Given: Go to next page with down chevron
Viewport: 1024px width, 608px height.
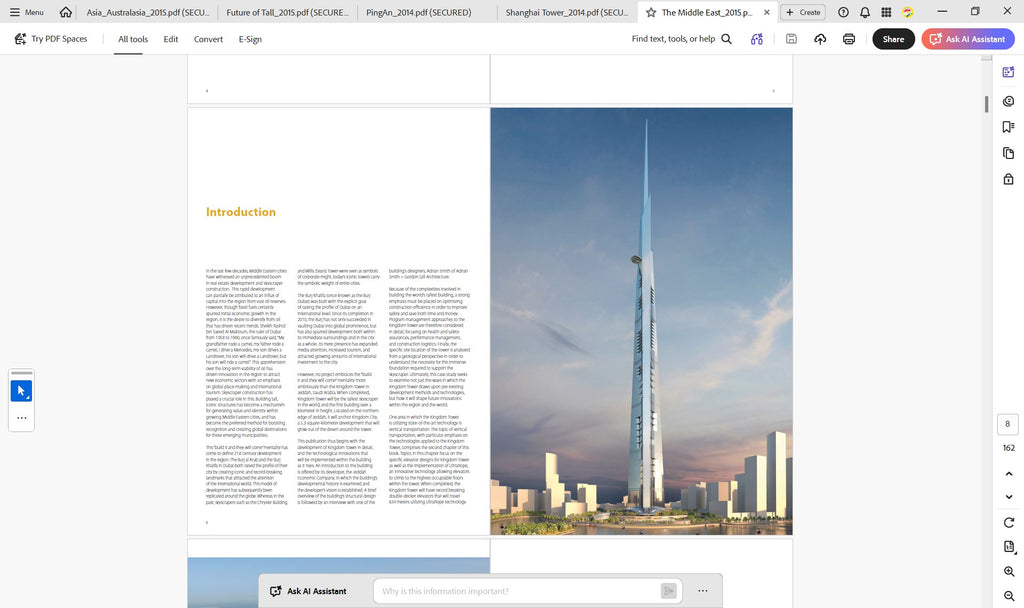Looking at the screenshot, I should [1008, 497].
